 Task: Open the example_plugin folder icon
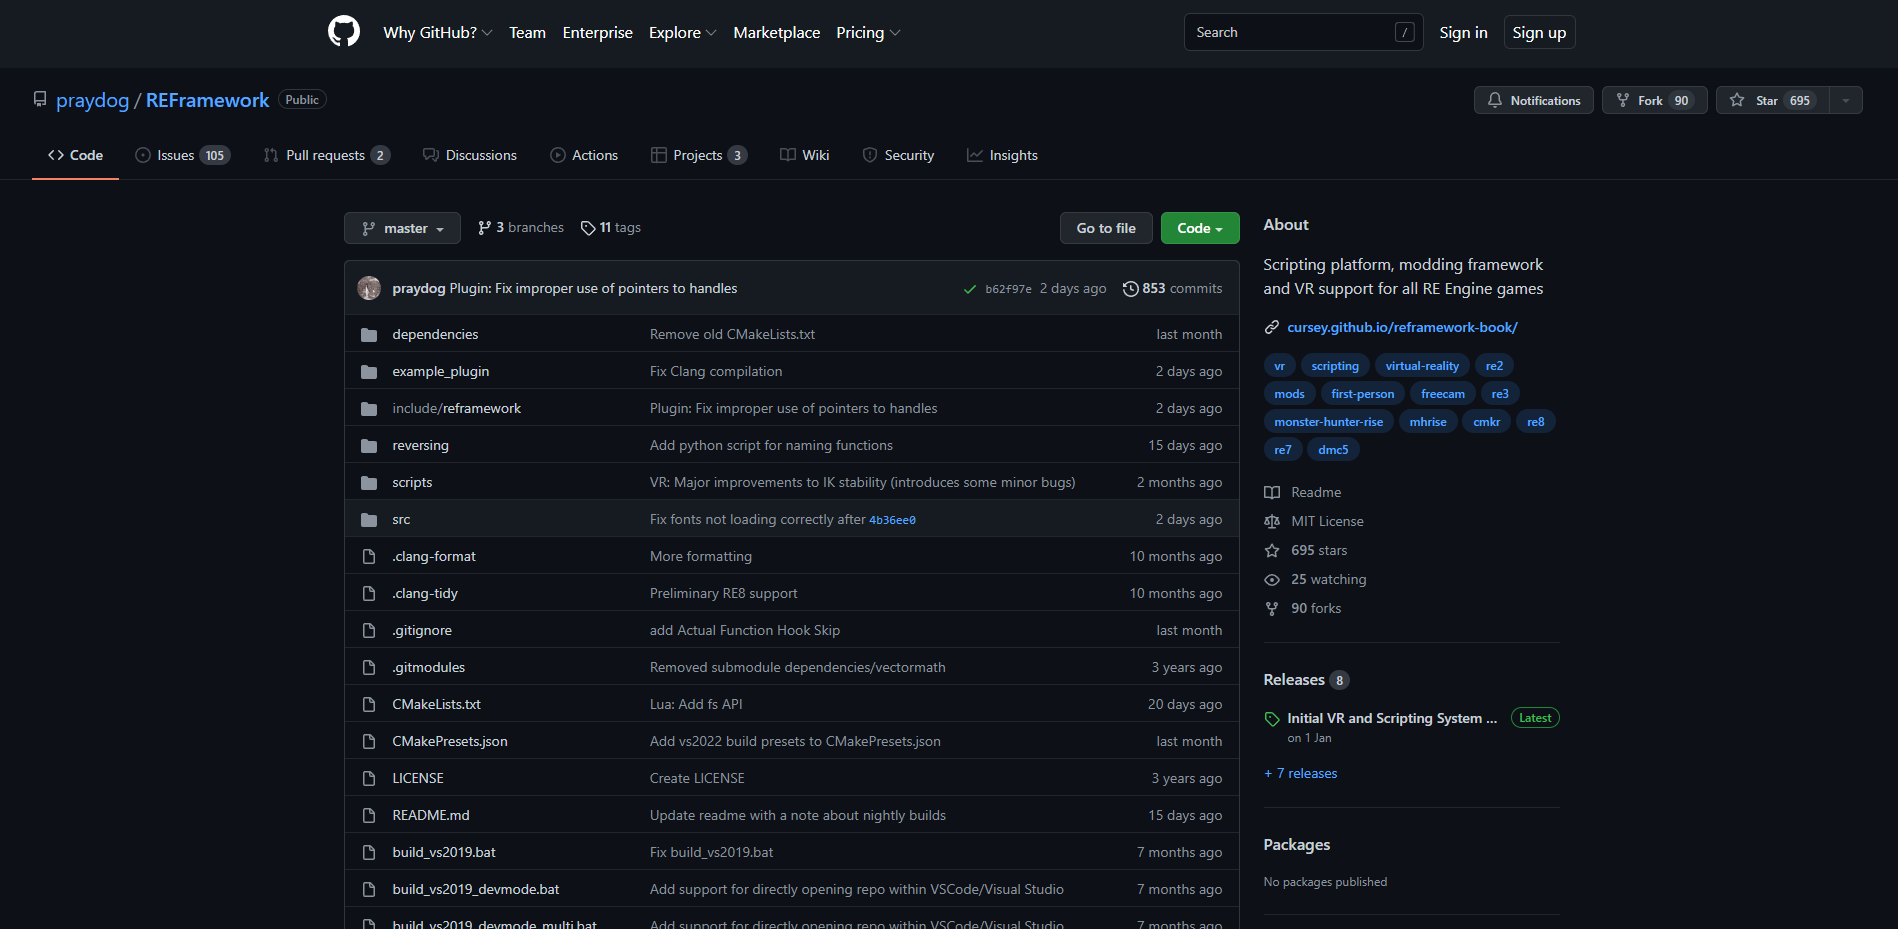[x=369, y=372]
